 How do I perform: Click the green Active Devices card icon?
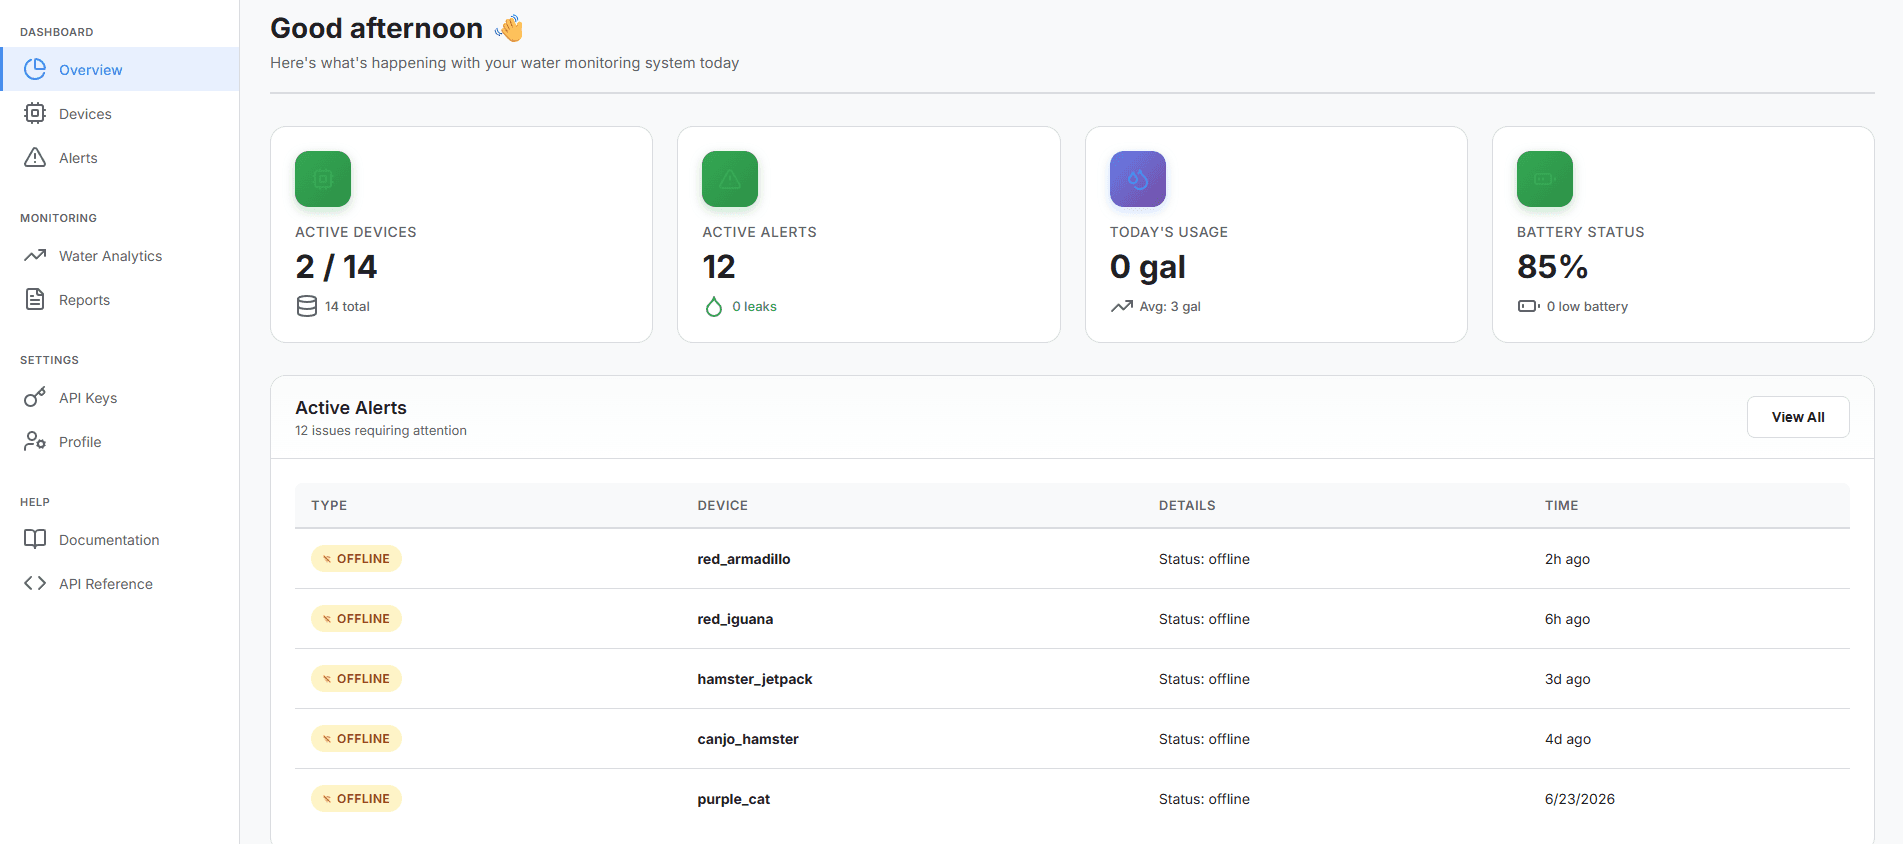coord(323,179)
